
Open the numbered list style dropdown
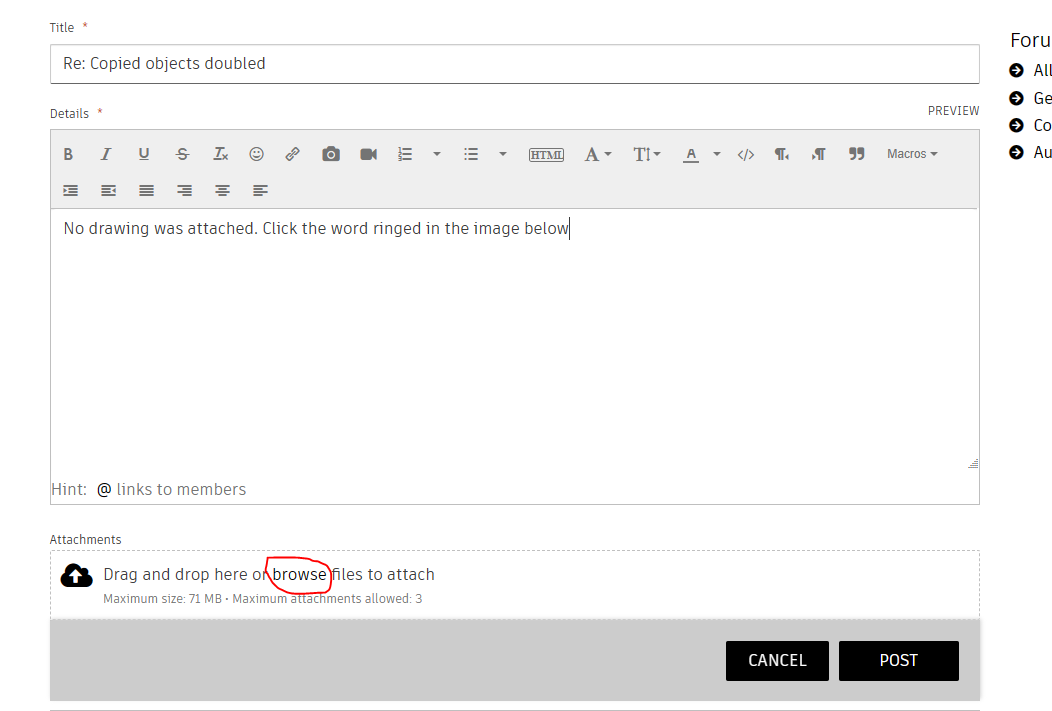pyautogui.click(x=436, y=153)
